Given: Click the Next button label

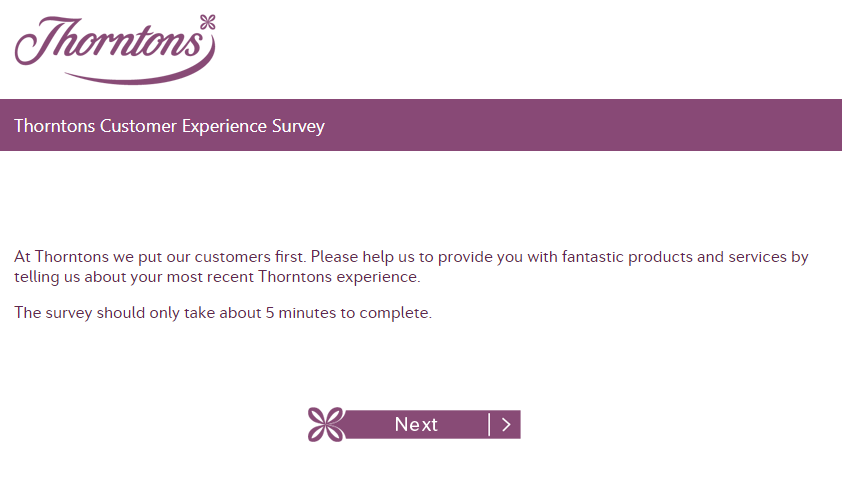Looking at the screenshot, I should coord(416,424).
